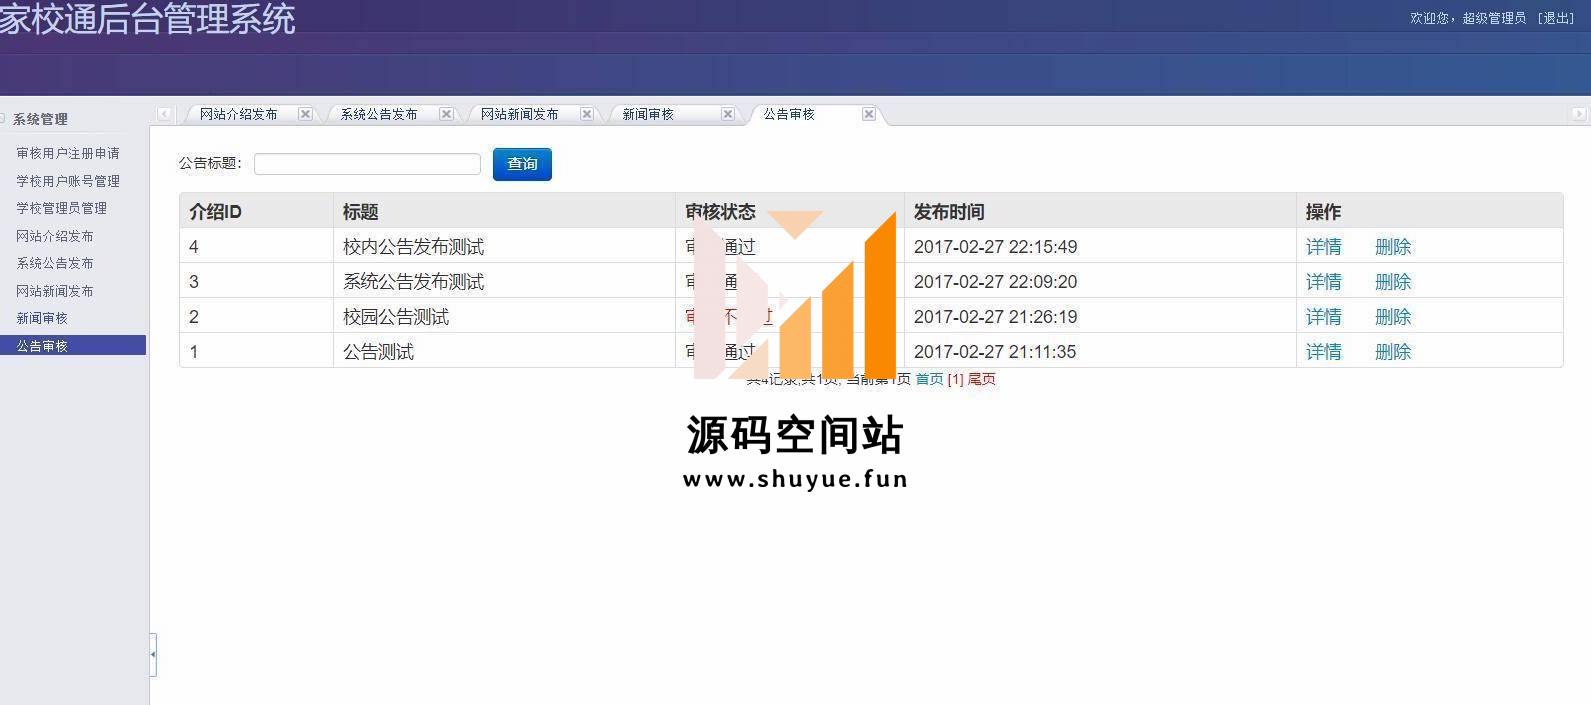Open 系统公告发布 in sidebar
Viewport: 1591px width, 705px height.
[55, 263]
